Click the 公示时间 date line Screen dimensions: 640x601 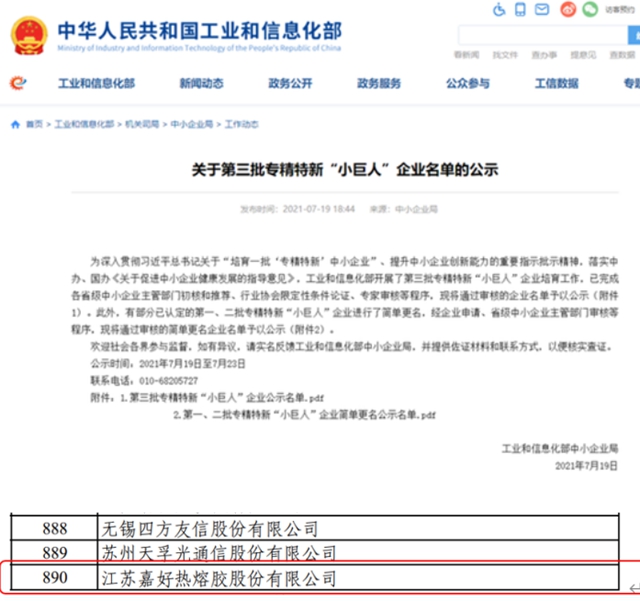point(168,364)
